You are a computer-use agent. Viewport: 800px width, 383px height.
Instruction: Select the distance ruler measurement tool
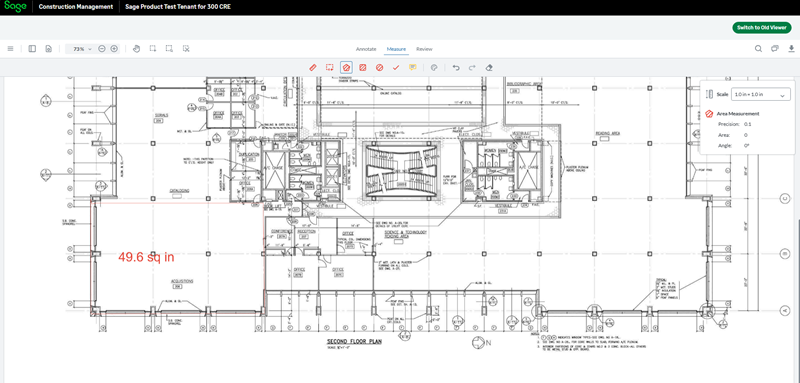pos(313,67)
